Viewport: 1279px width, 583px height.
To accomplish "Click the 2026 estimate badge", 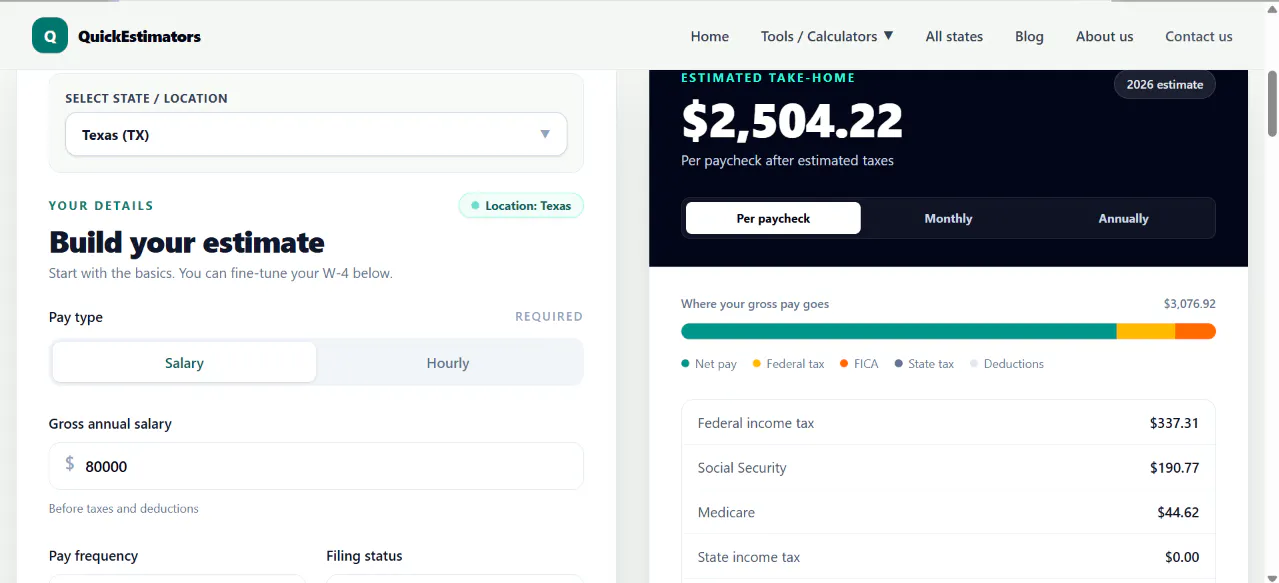I will click(x=1165, y=84).
